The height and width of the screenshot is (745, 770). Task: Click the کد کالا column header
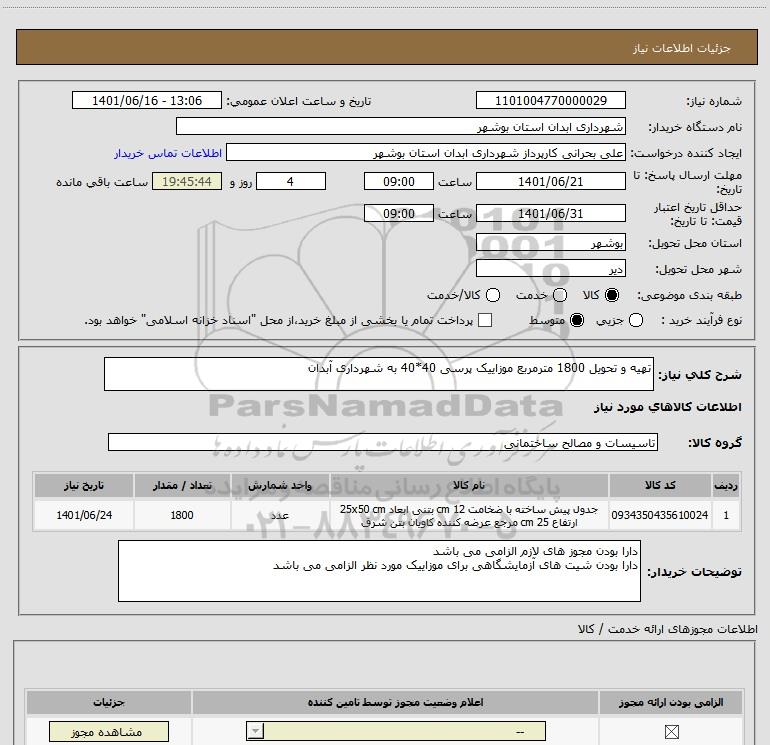(x=660, y=485)
